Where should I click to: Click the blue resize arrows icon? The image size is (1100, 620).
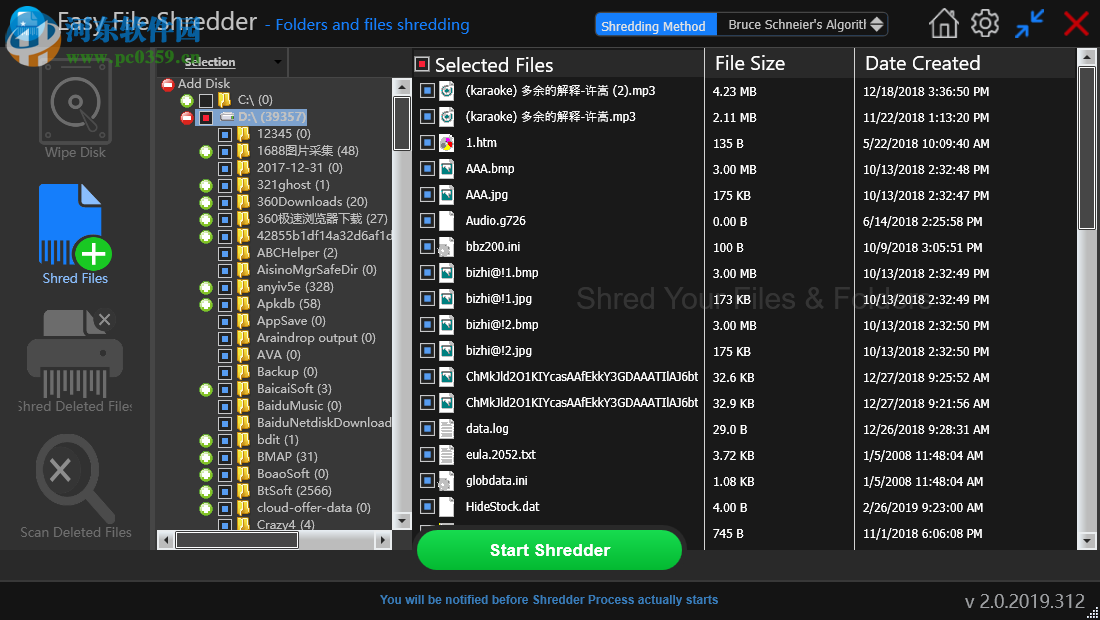1029,22
